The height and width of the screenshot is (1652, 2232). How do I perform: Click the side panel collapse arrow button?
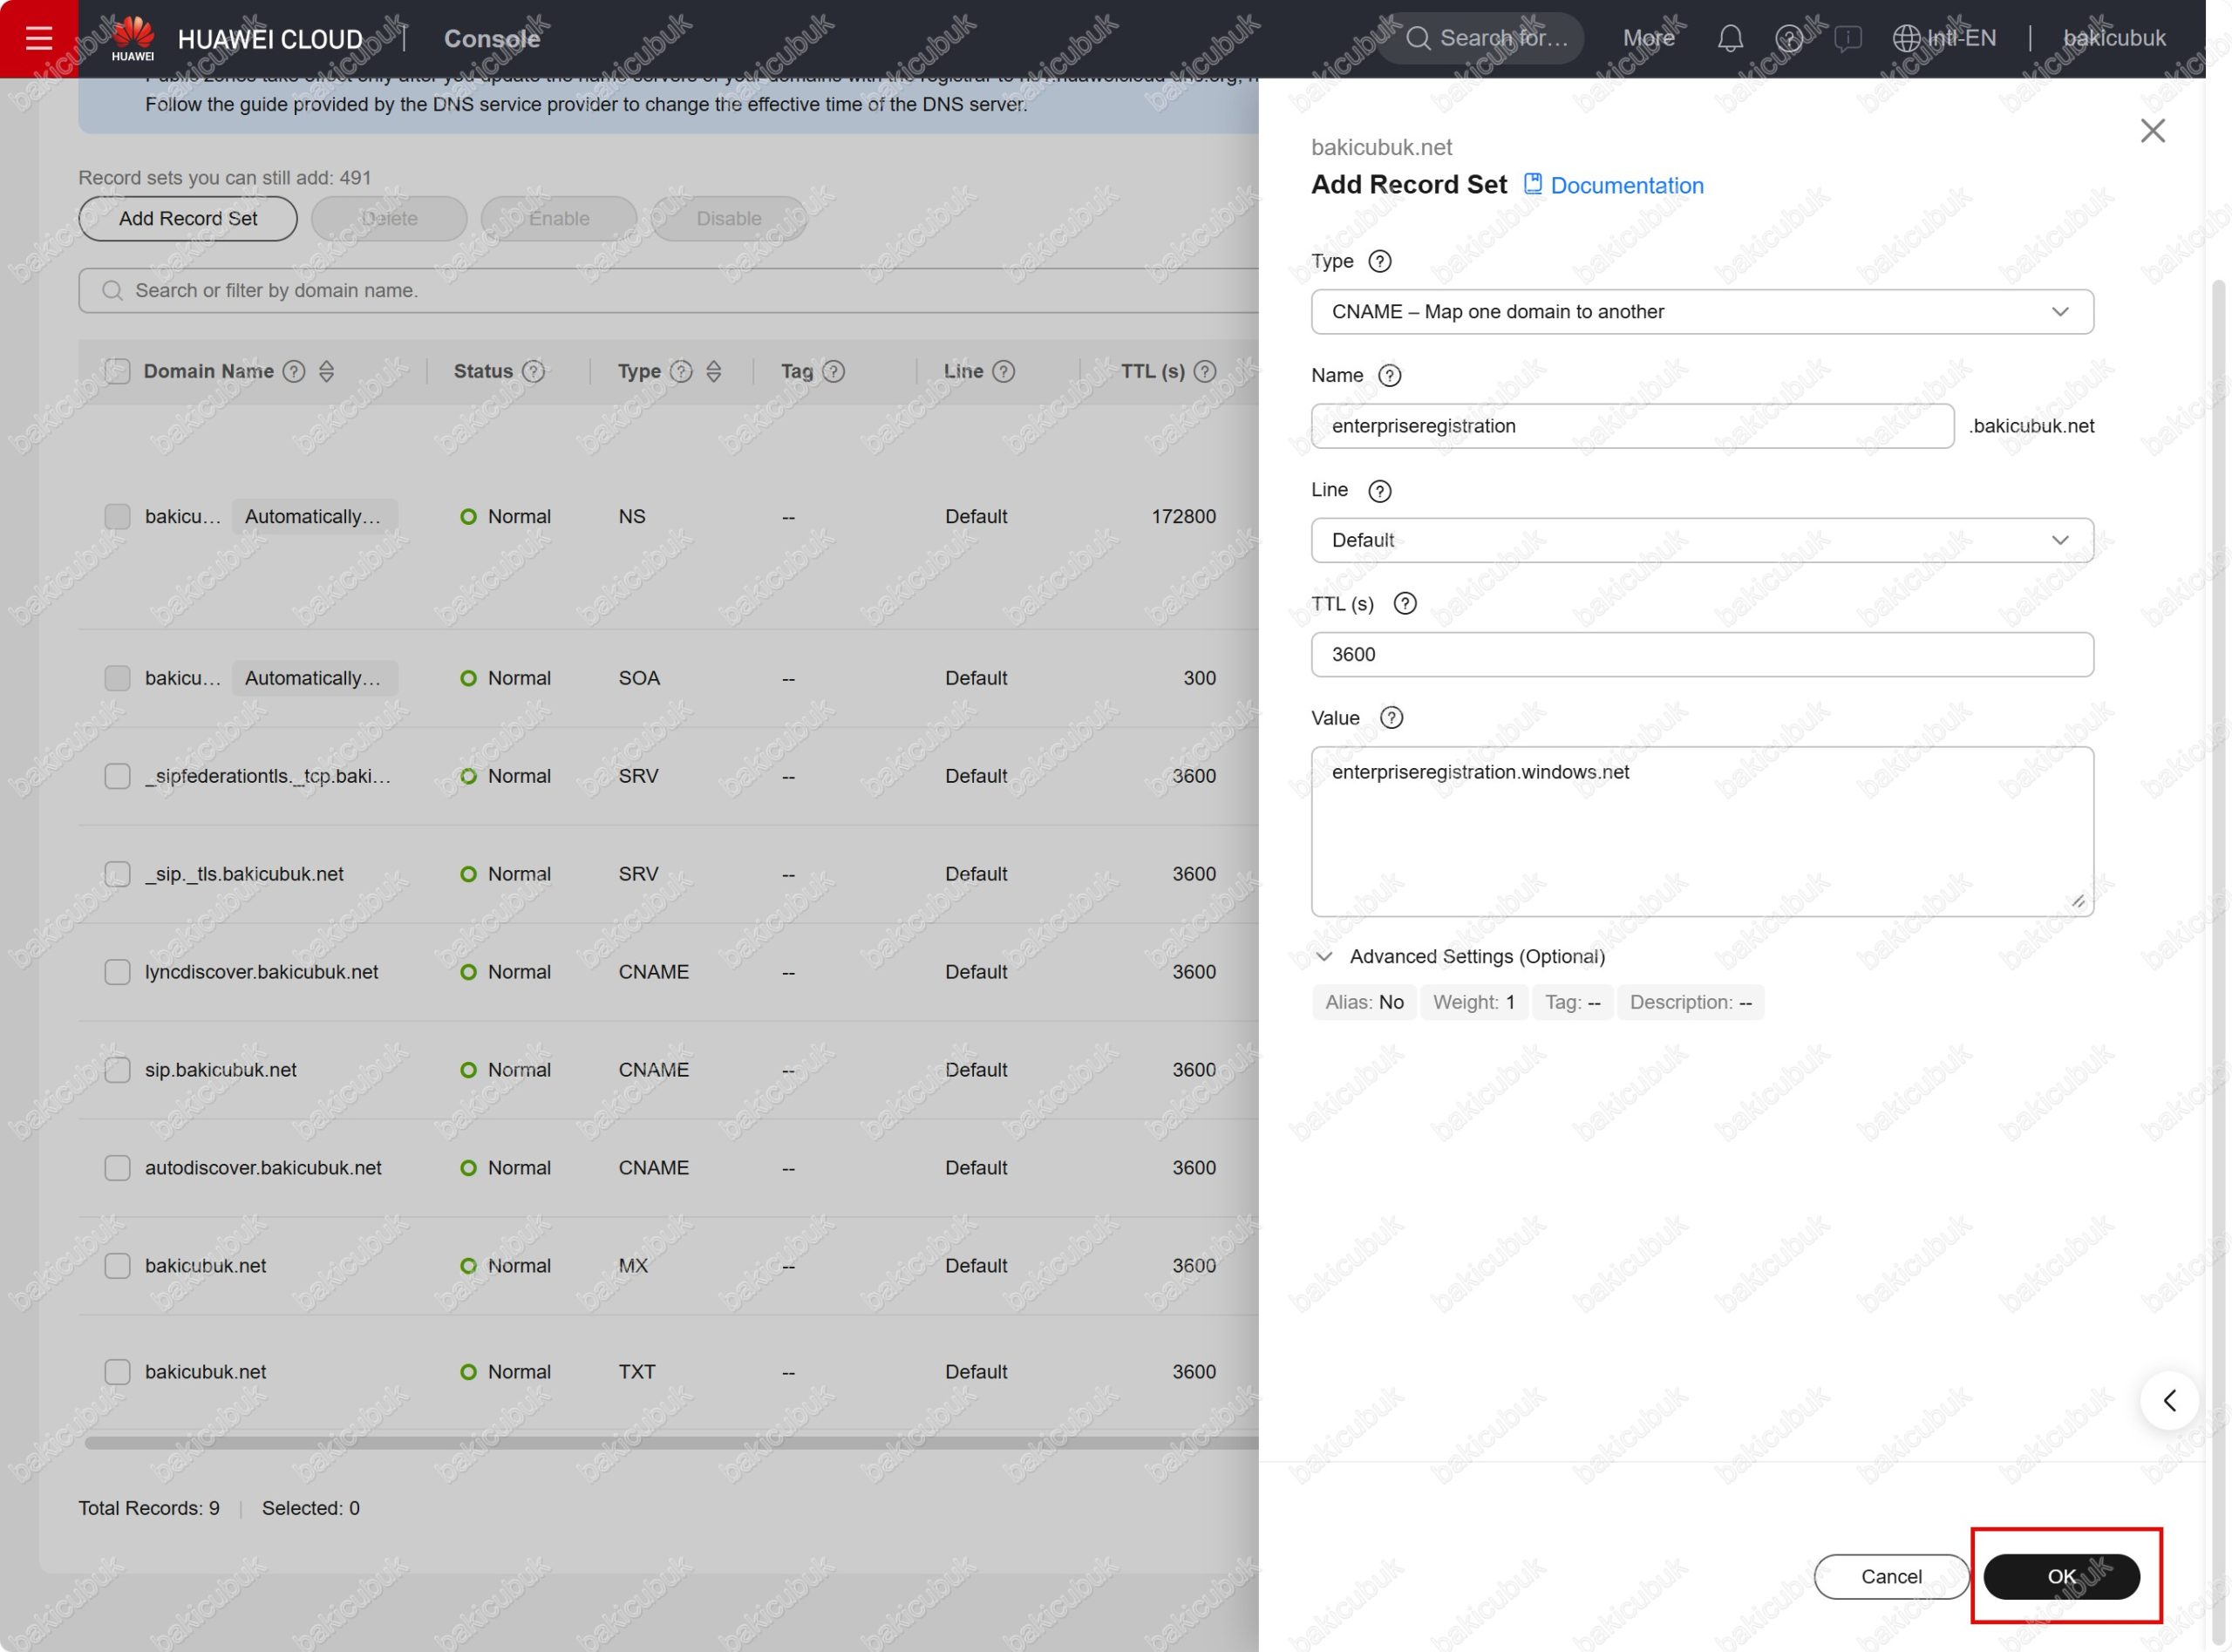coord(2168,1400)
